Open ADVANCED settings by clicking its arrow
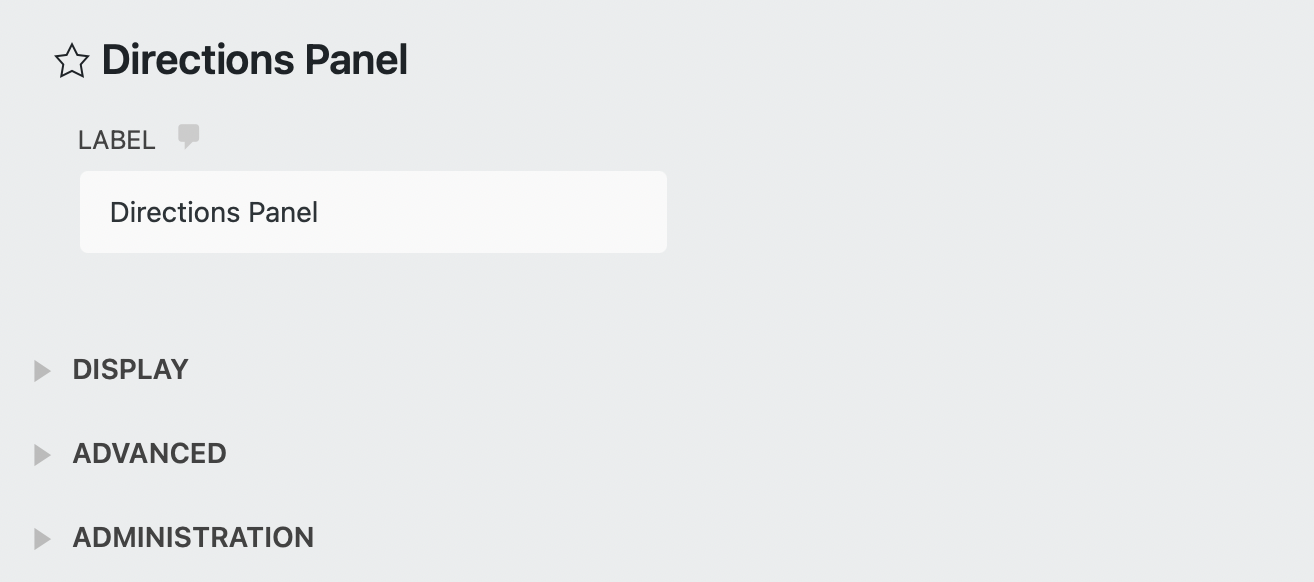This screenshot has height=582, width=1314. [x=43, y=453]
